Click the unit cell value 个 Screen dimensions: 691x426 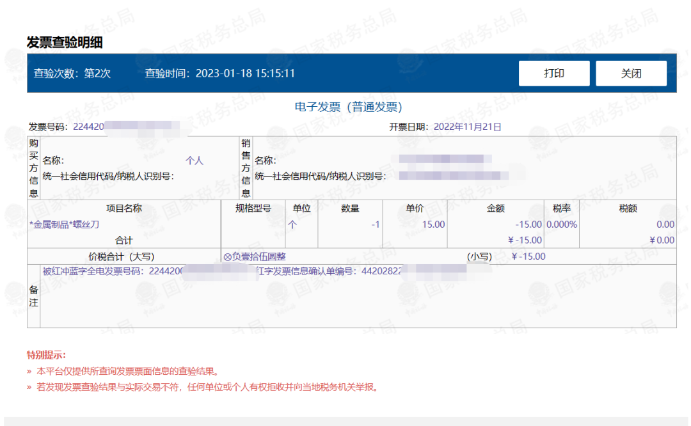click(293, 225)
